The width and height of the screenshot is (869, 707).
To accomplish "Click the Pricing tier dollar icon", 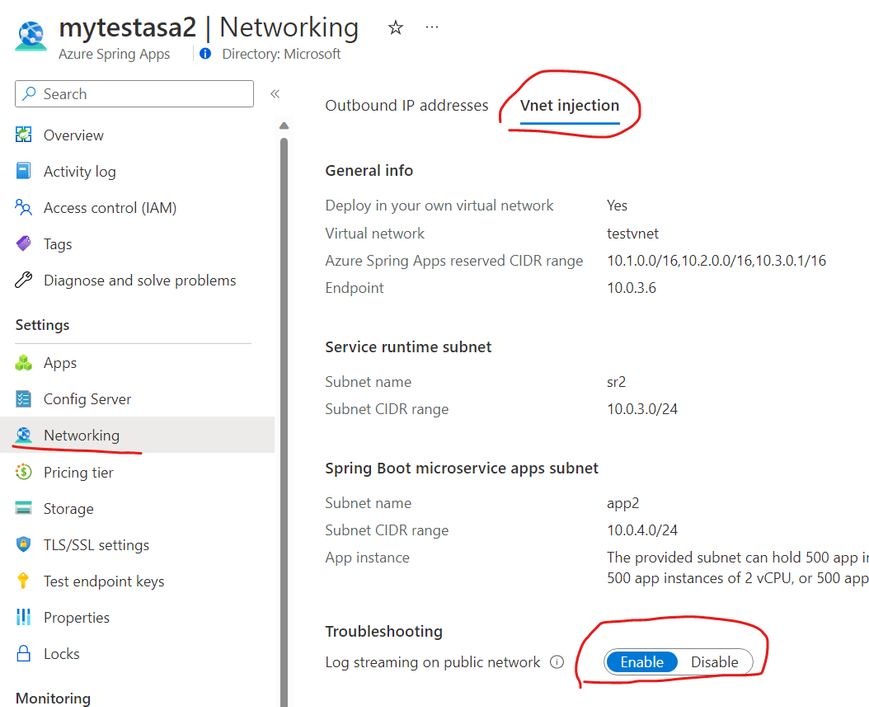I will click(x=23, y=472).
